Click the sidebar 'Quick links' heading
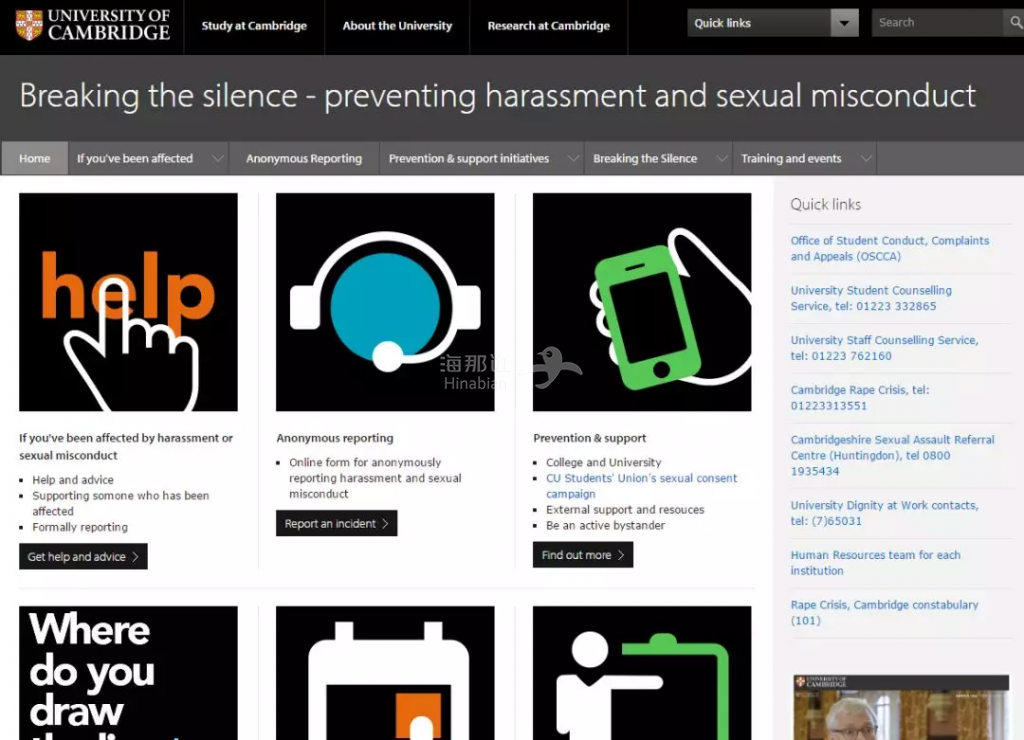 coord(825,204)
